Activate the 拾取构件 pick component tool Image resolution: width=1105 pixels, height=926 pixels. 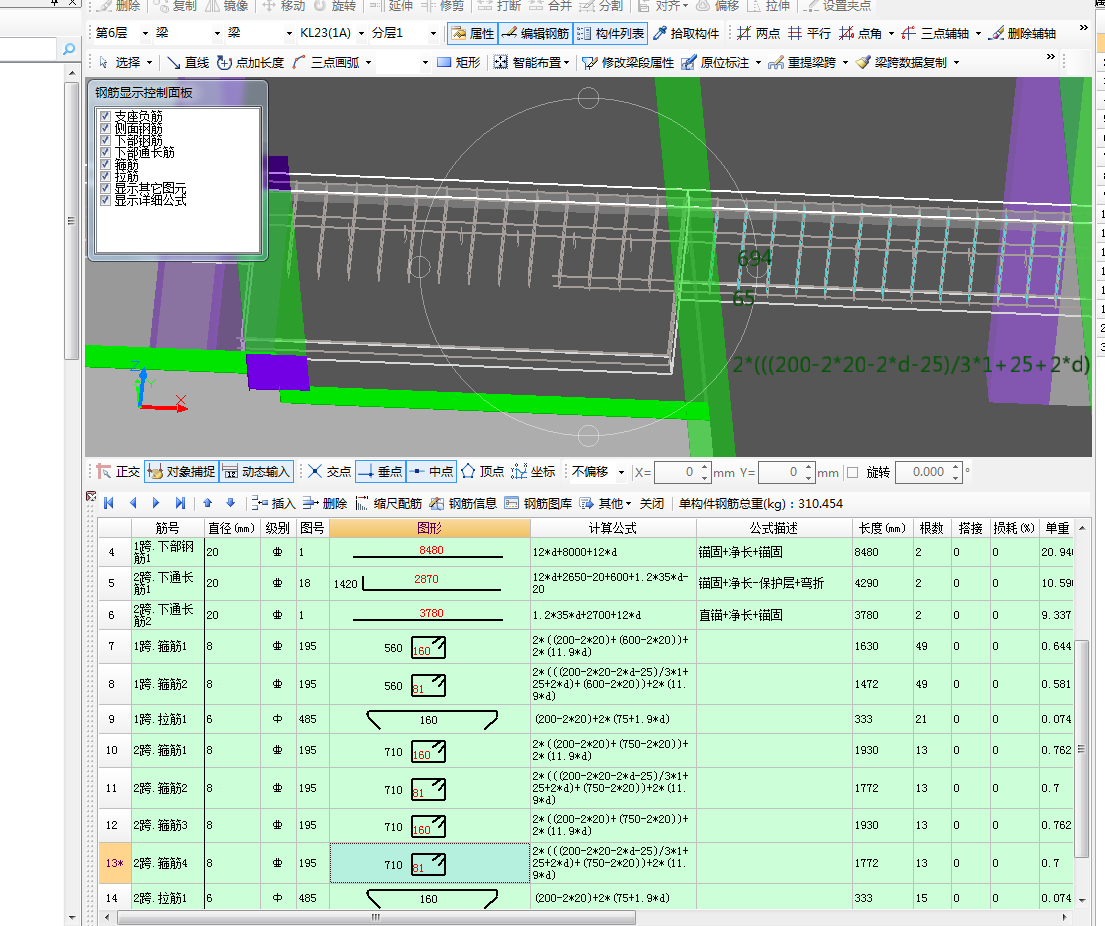pos(686,33)
